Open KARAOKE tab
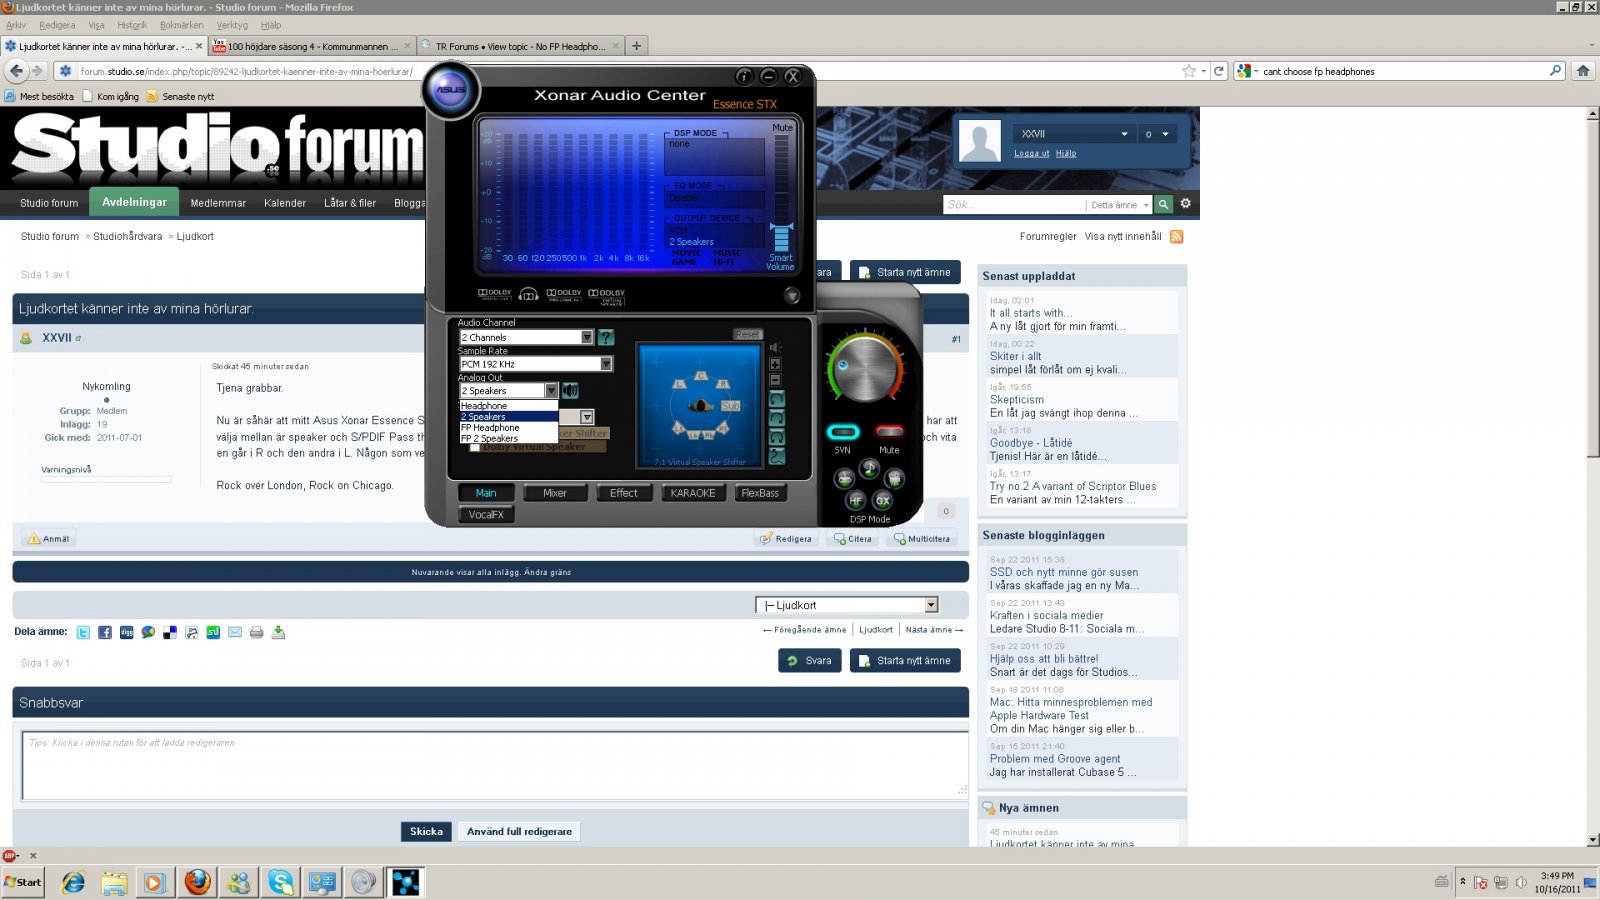The image size is (1600, 900). click(693, 493)
